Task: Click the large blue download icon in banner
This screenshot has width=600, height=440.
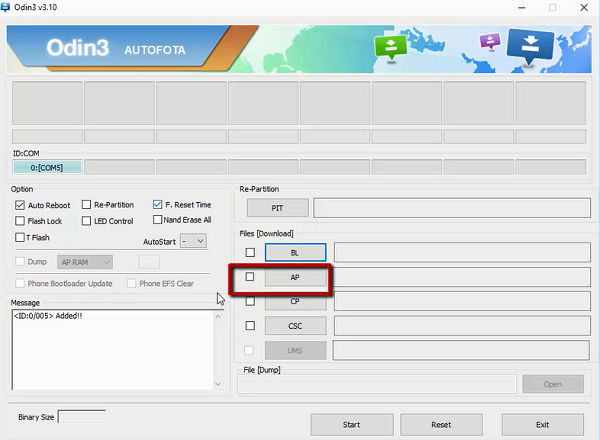Action: [530, 46]
